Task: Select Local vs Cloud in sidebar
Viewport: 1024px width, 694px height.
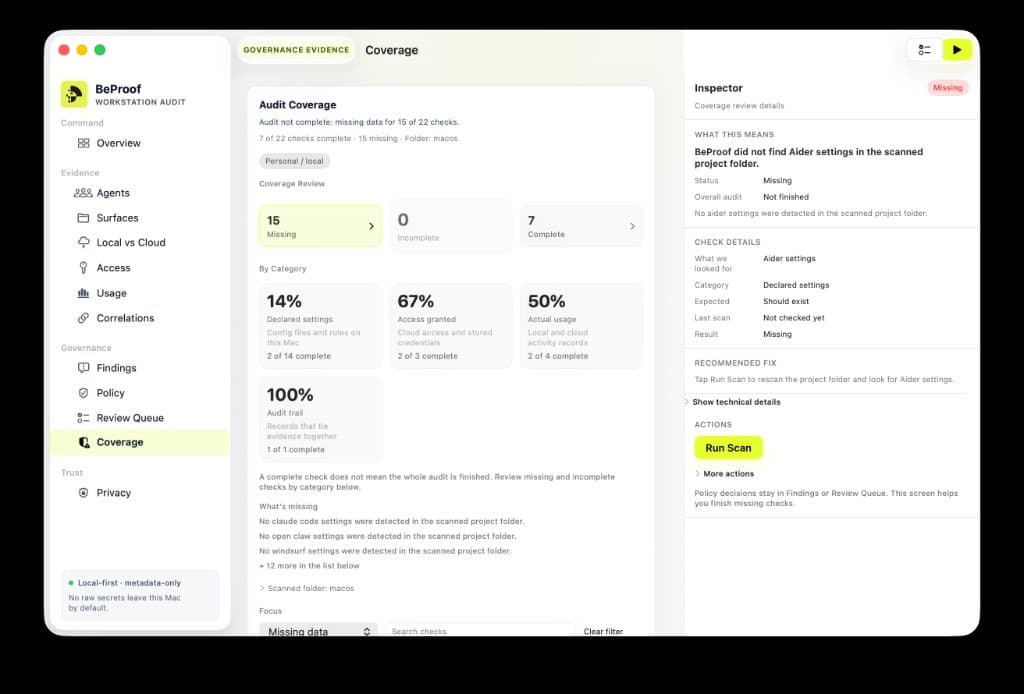Action: (x=140, y=242)
